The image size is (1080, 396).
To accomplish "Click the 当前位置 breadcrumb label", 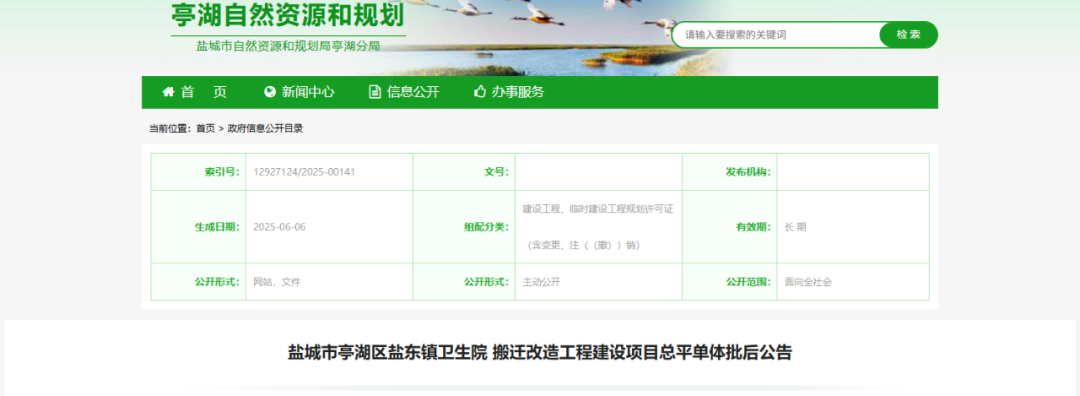I will point(169,129).
